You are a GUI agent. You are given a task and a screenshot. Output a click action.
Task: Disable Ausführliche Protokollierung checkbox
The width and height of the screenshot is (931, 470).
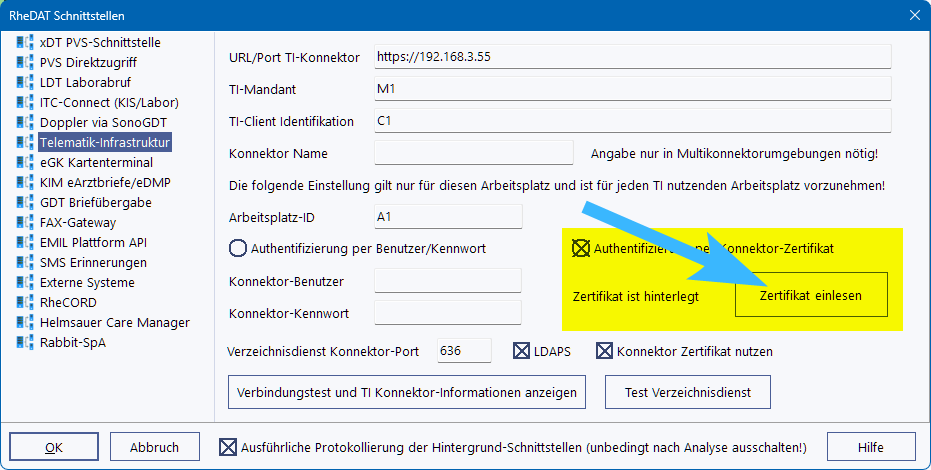pos(228,447)
